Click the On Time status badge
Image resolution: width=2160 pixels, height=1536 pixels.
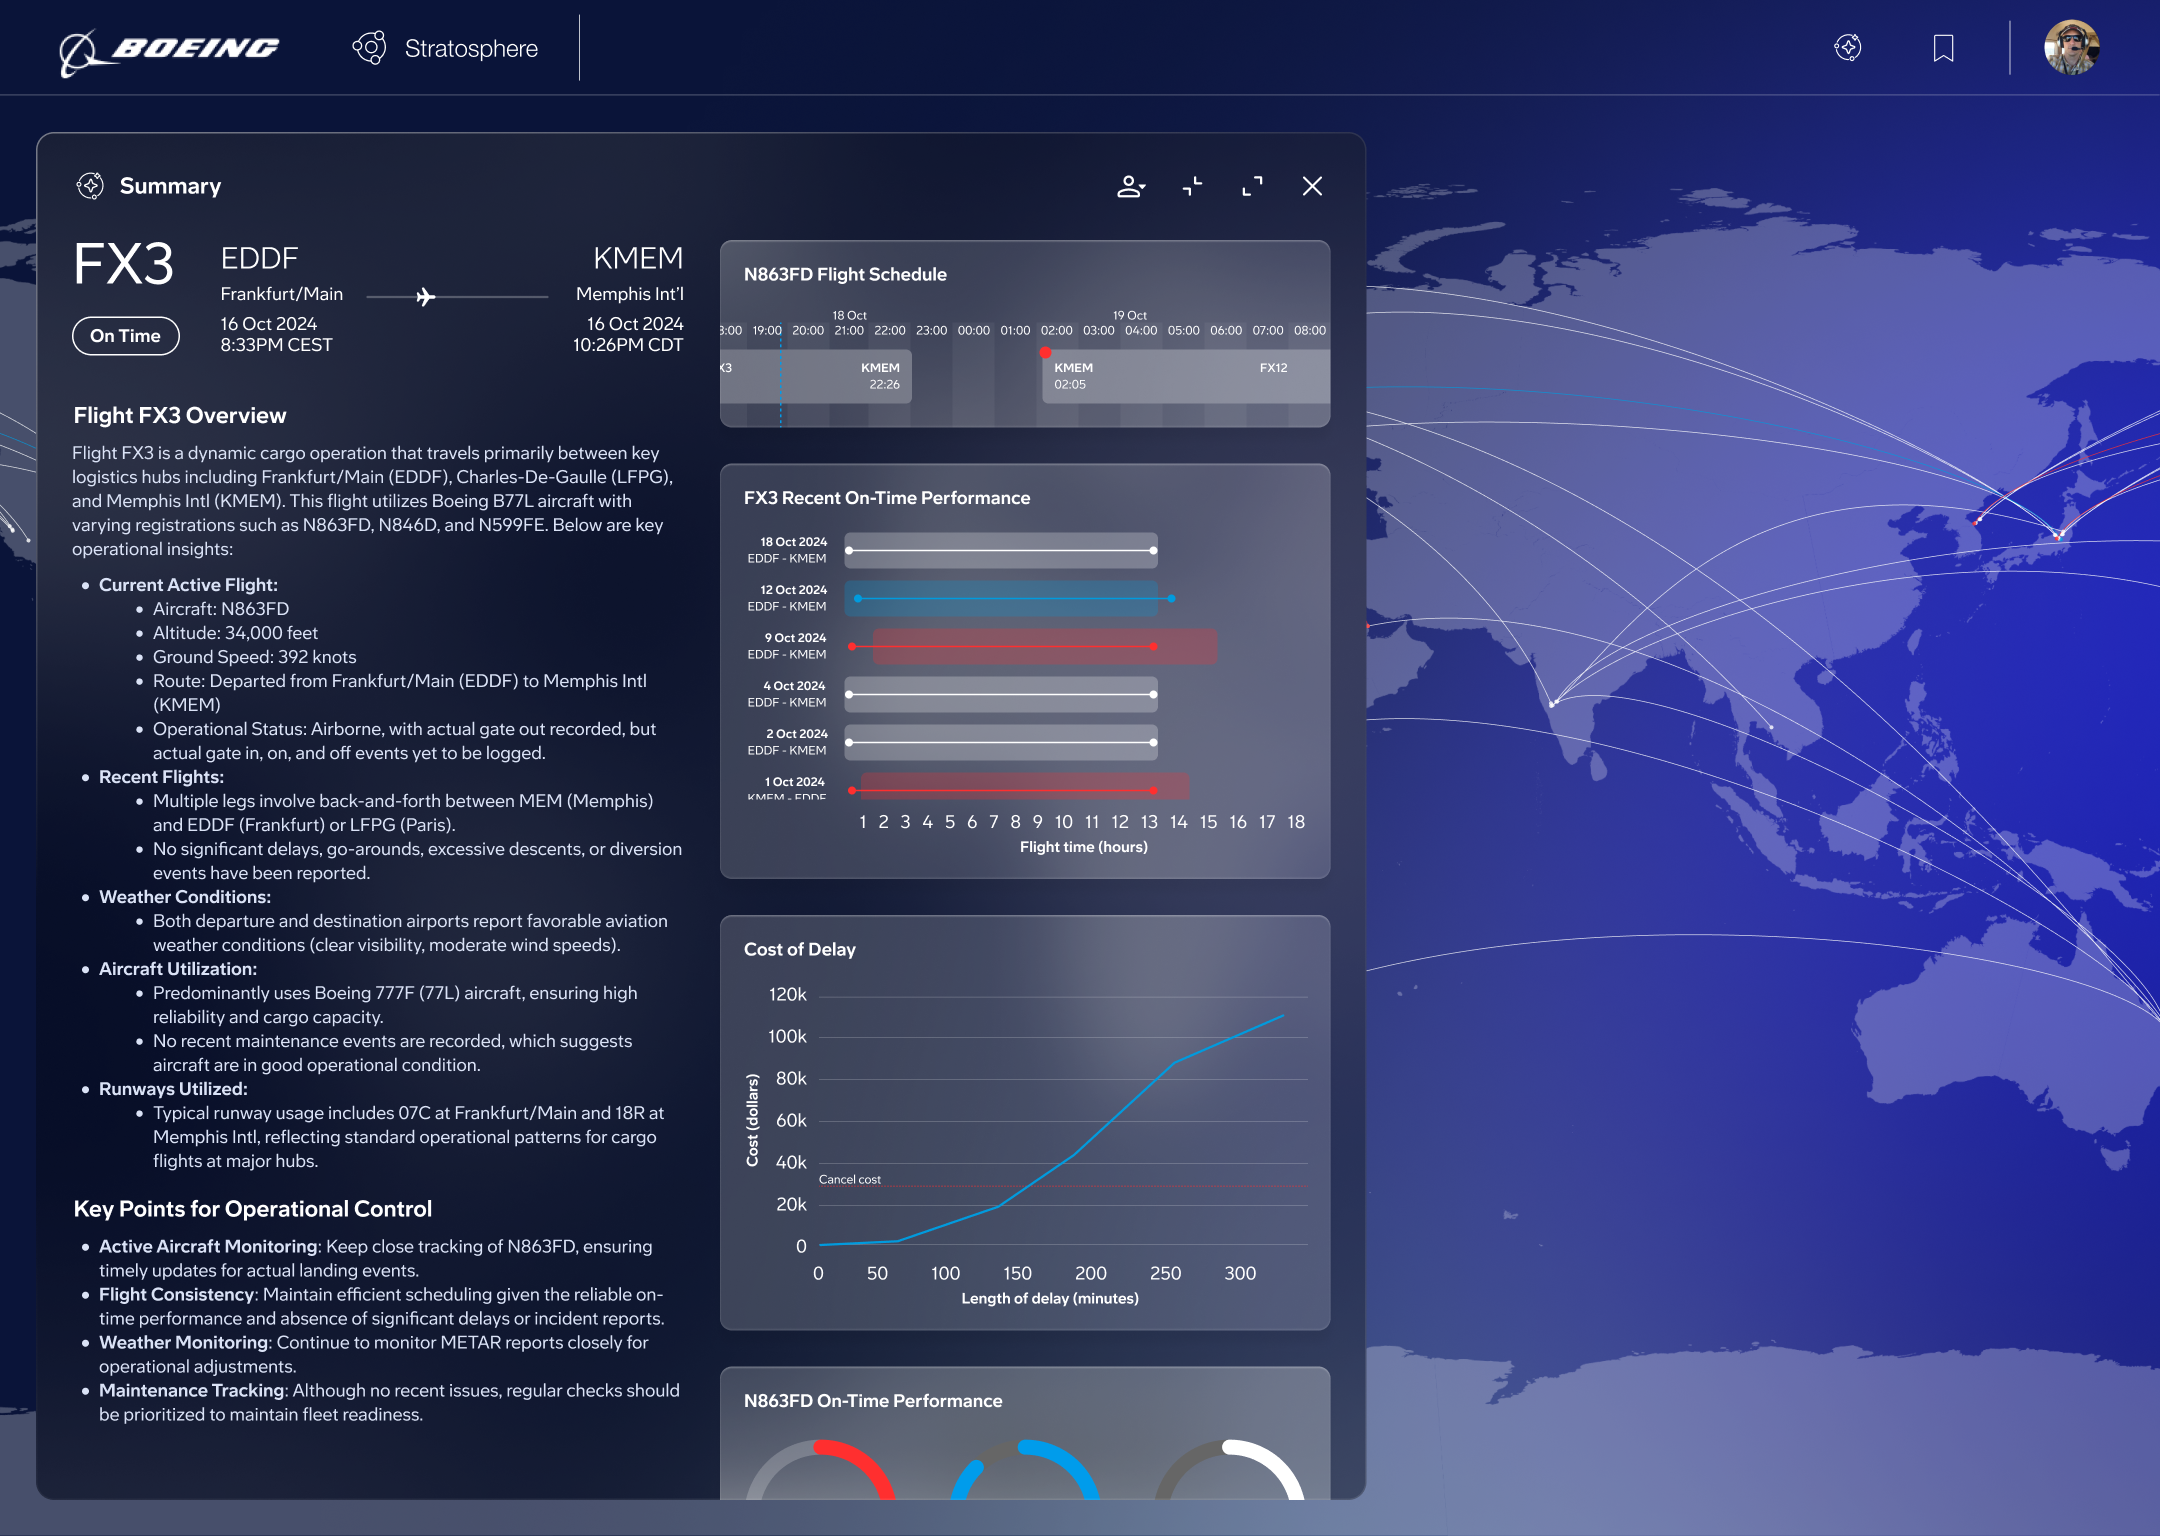126,336
